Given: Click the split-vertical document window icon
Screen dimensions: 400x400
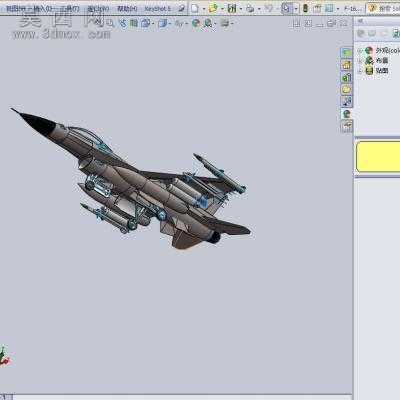Looking at the screenshot, I should coord(295,23).
